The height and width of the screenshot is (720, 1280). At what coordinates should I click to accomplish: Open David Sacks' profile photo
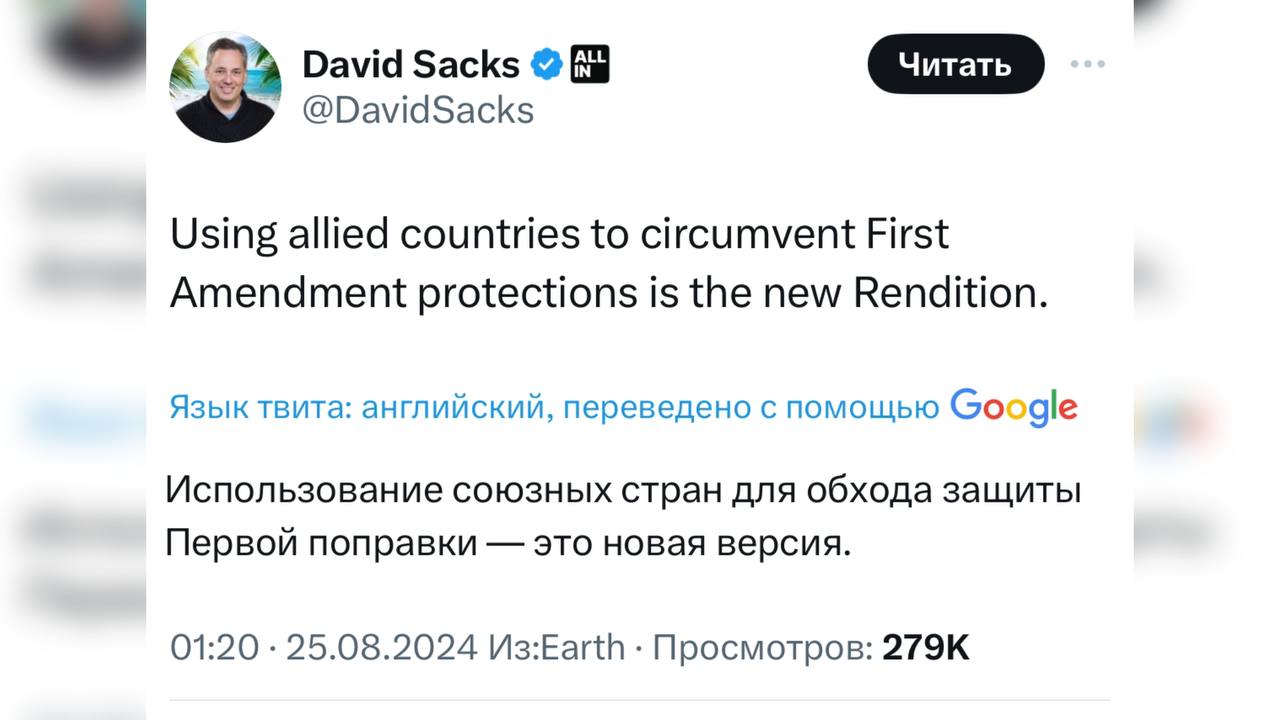pos(225,87)
